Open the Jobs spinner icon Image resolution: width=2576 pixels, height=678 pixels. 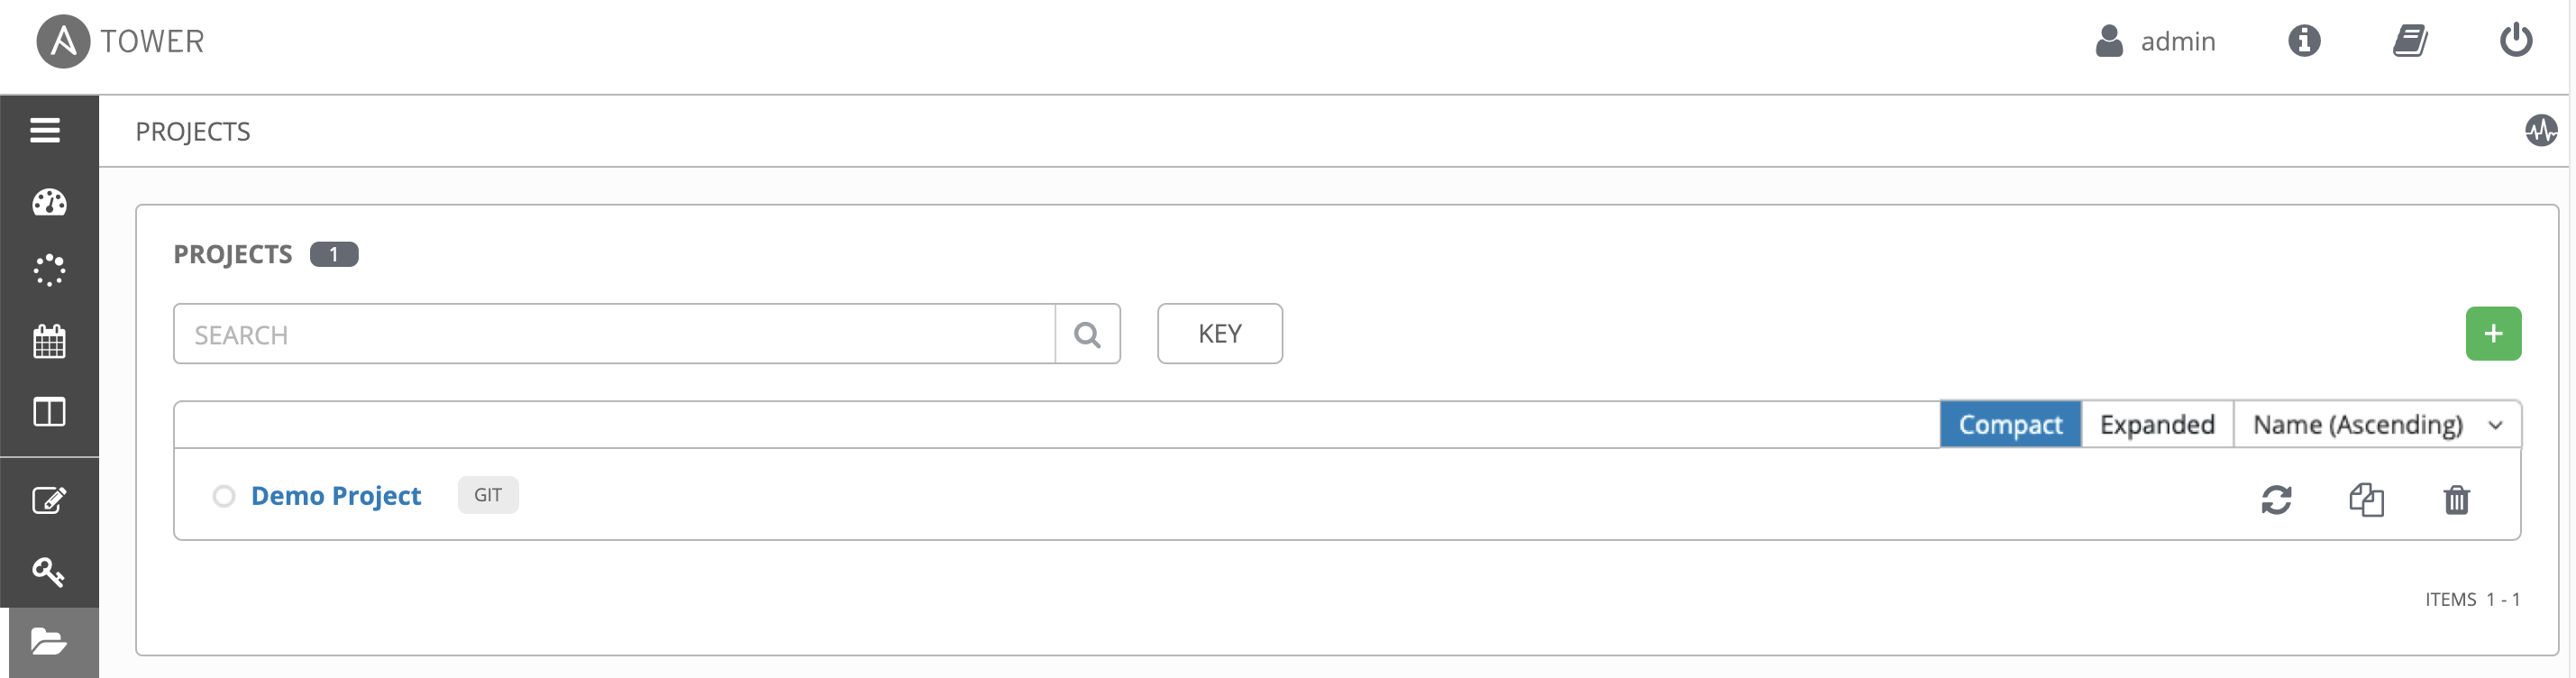(x=49, y=270)
